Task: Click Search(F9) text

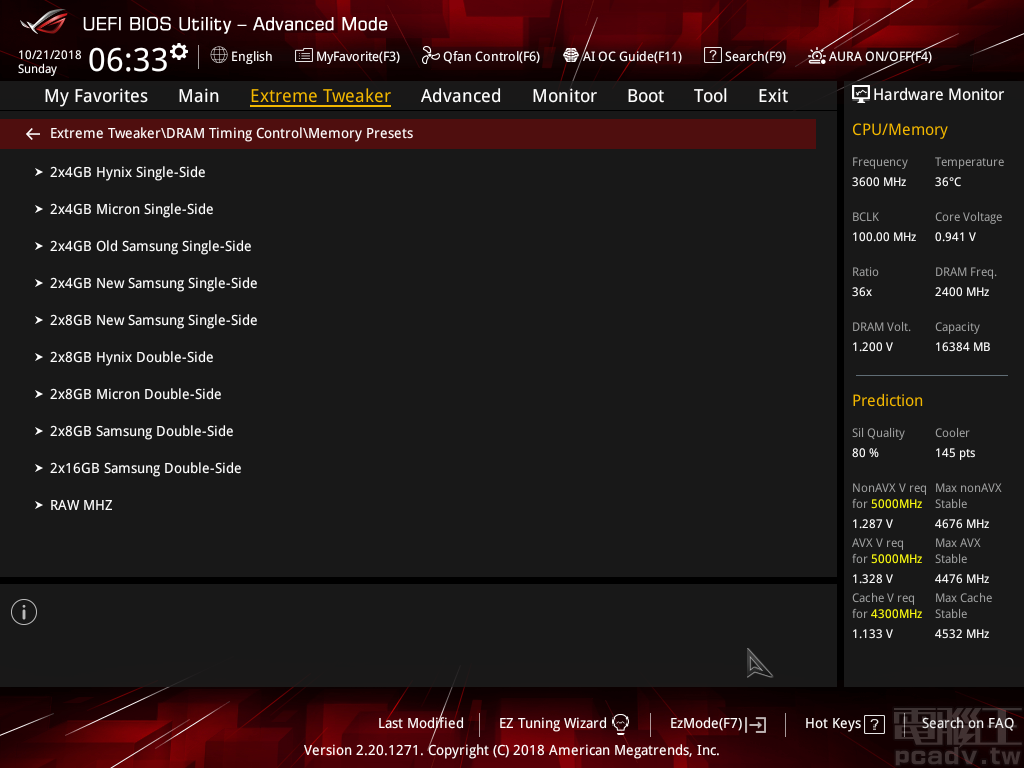Action: [755, 57]
